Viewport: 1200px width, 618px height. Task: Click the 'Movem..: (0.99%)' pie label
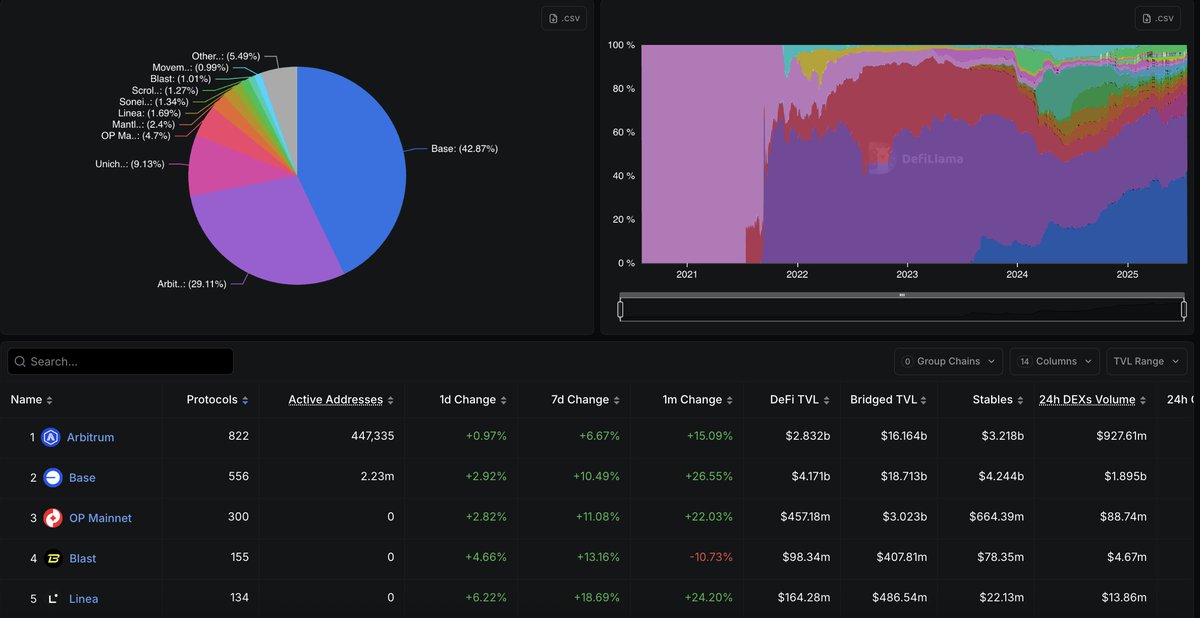tap(188, 67)
